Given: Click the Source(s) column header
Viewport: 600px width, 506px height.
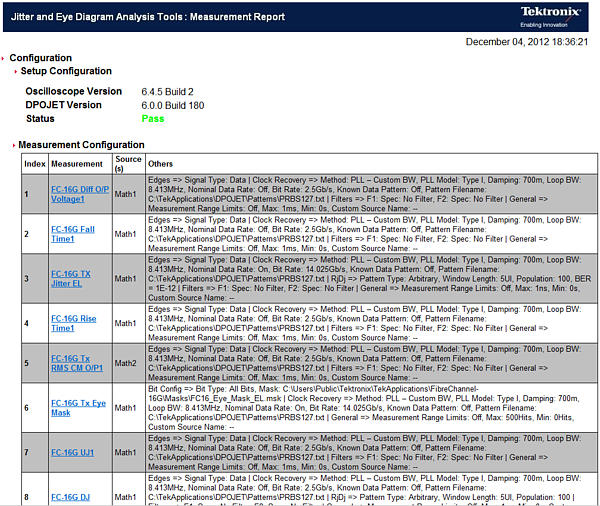Looking at the screenshot, I should pos(128,163).
